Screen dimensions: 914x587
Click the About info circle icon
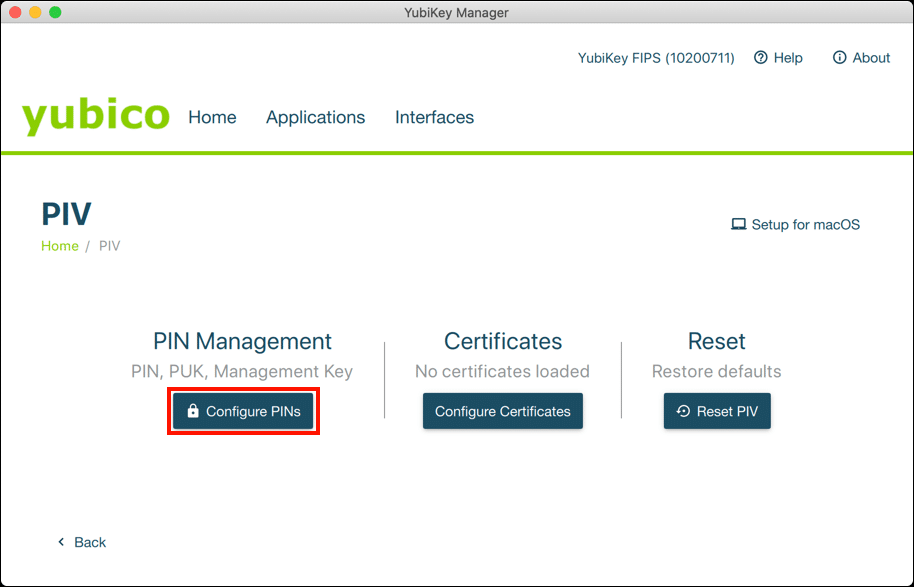pyautogui.click(x=840, y=58)
